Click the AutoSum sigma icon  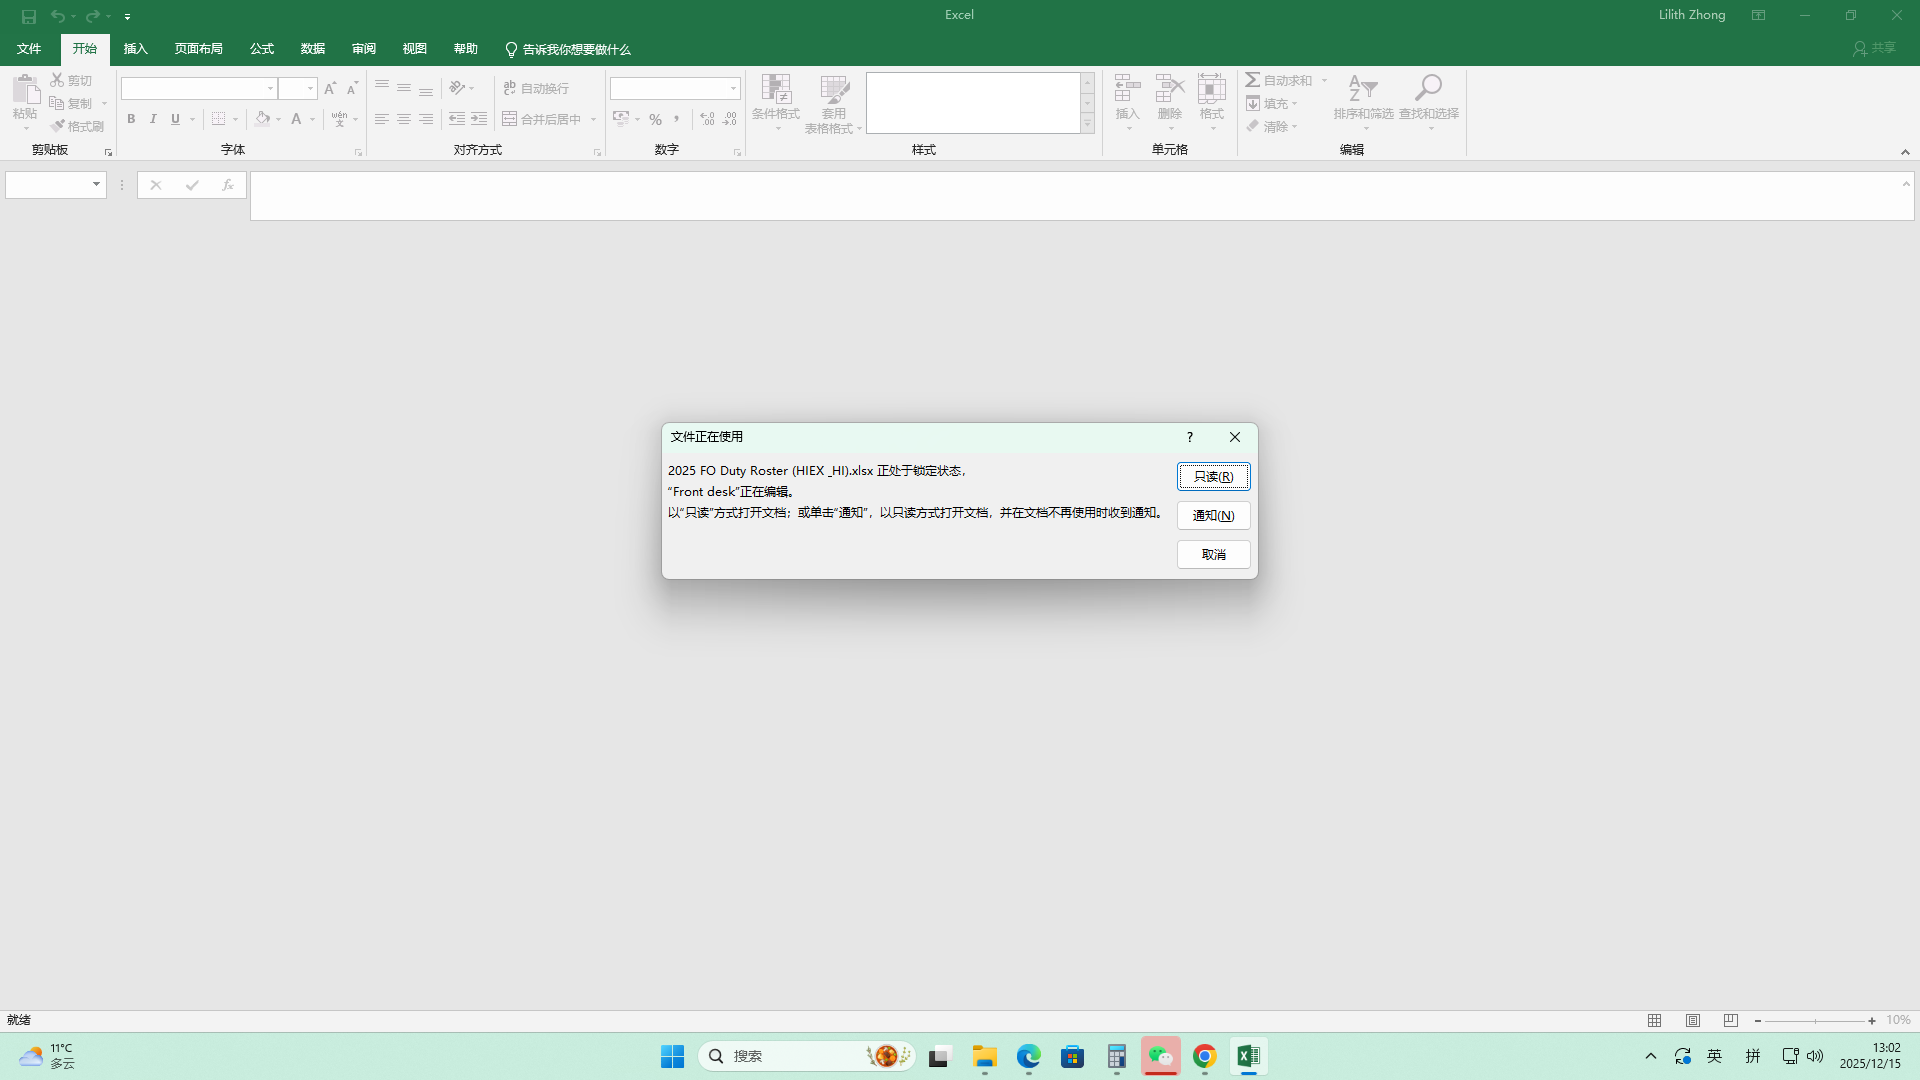pyautogui.click(x=1253, y=80)
